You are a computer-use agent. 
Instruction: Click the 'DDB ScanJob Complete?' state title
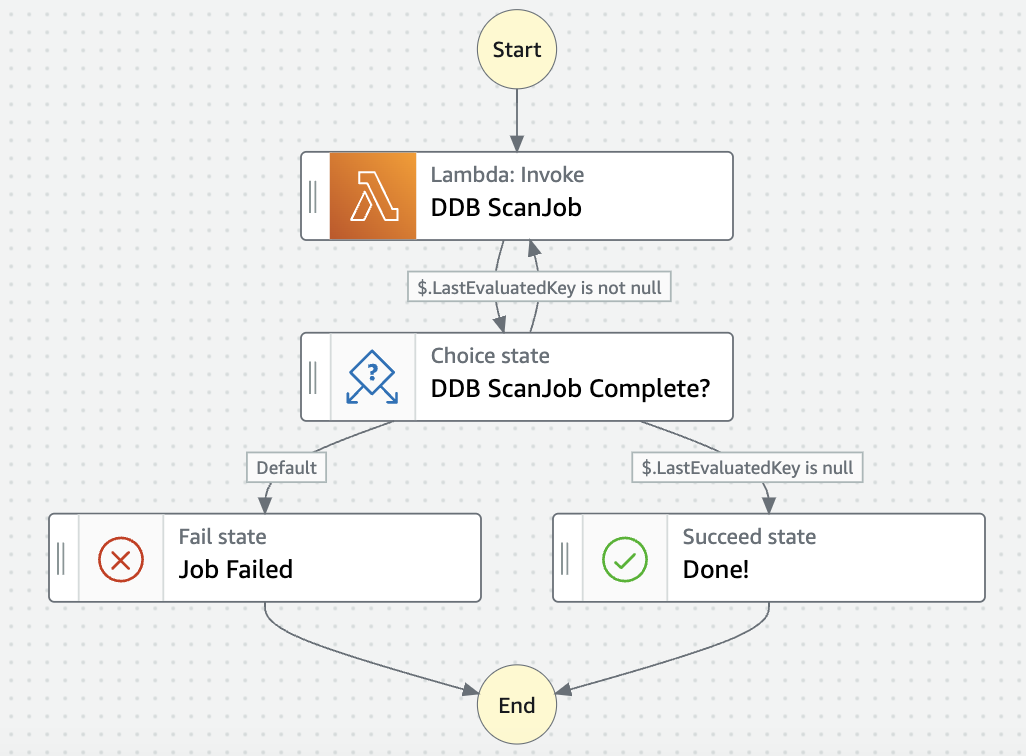570,388
